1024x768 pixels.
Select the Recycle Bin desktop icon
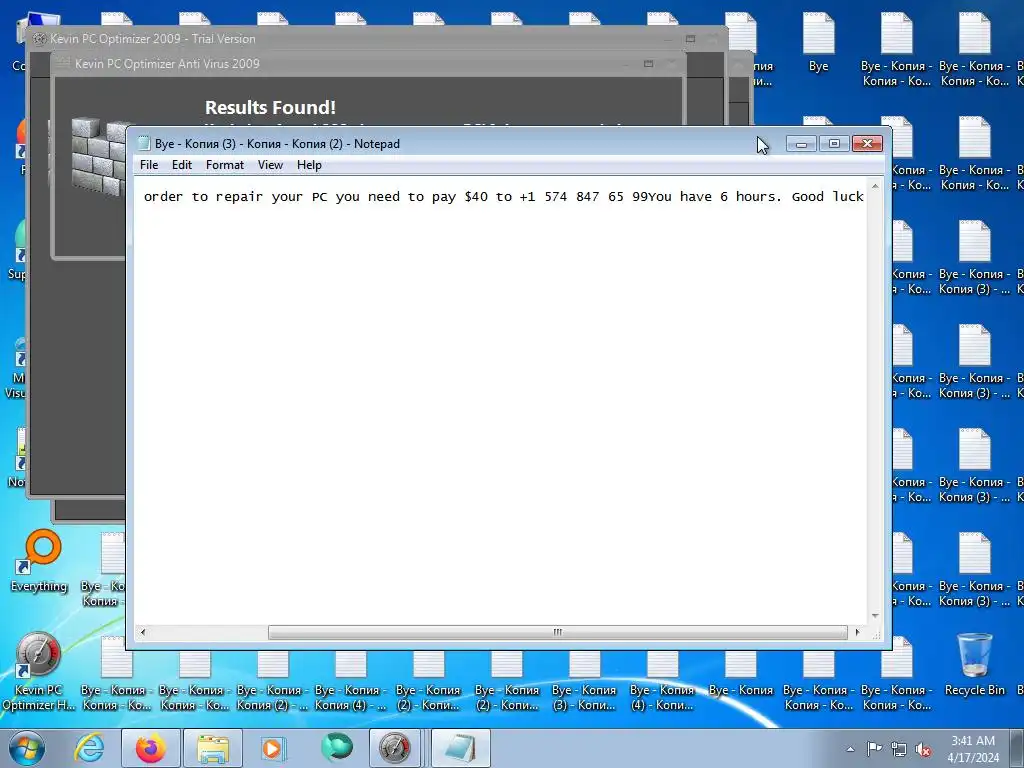click(974, 665)
